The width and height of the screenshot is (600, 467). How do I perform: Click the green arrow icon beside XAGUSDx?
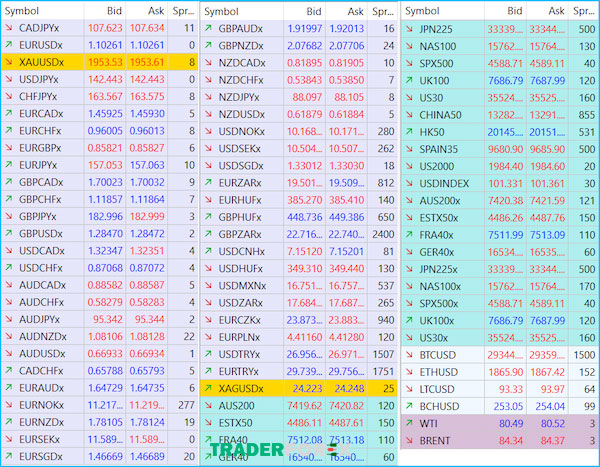208,388
